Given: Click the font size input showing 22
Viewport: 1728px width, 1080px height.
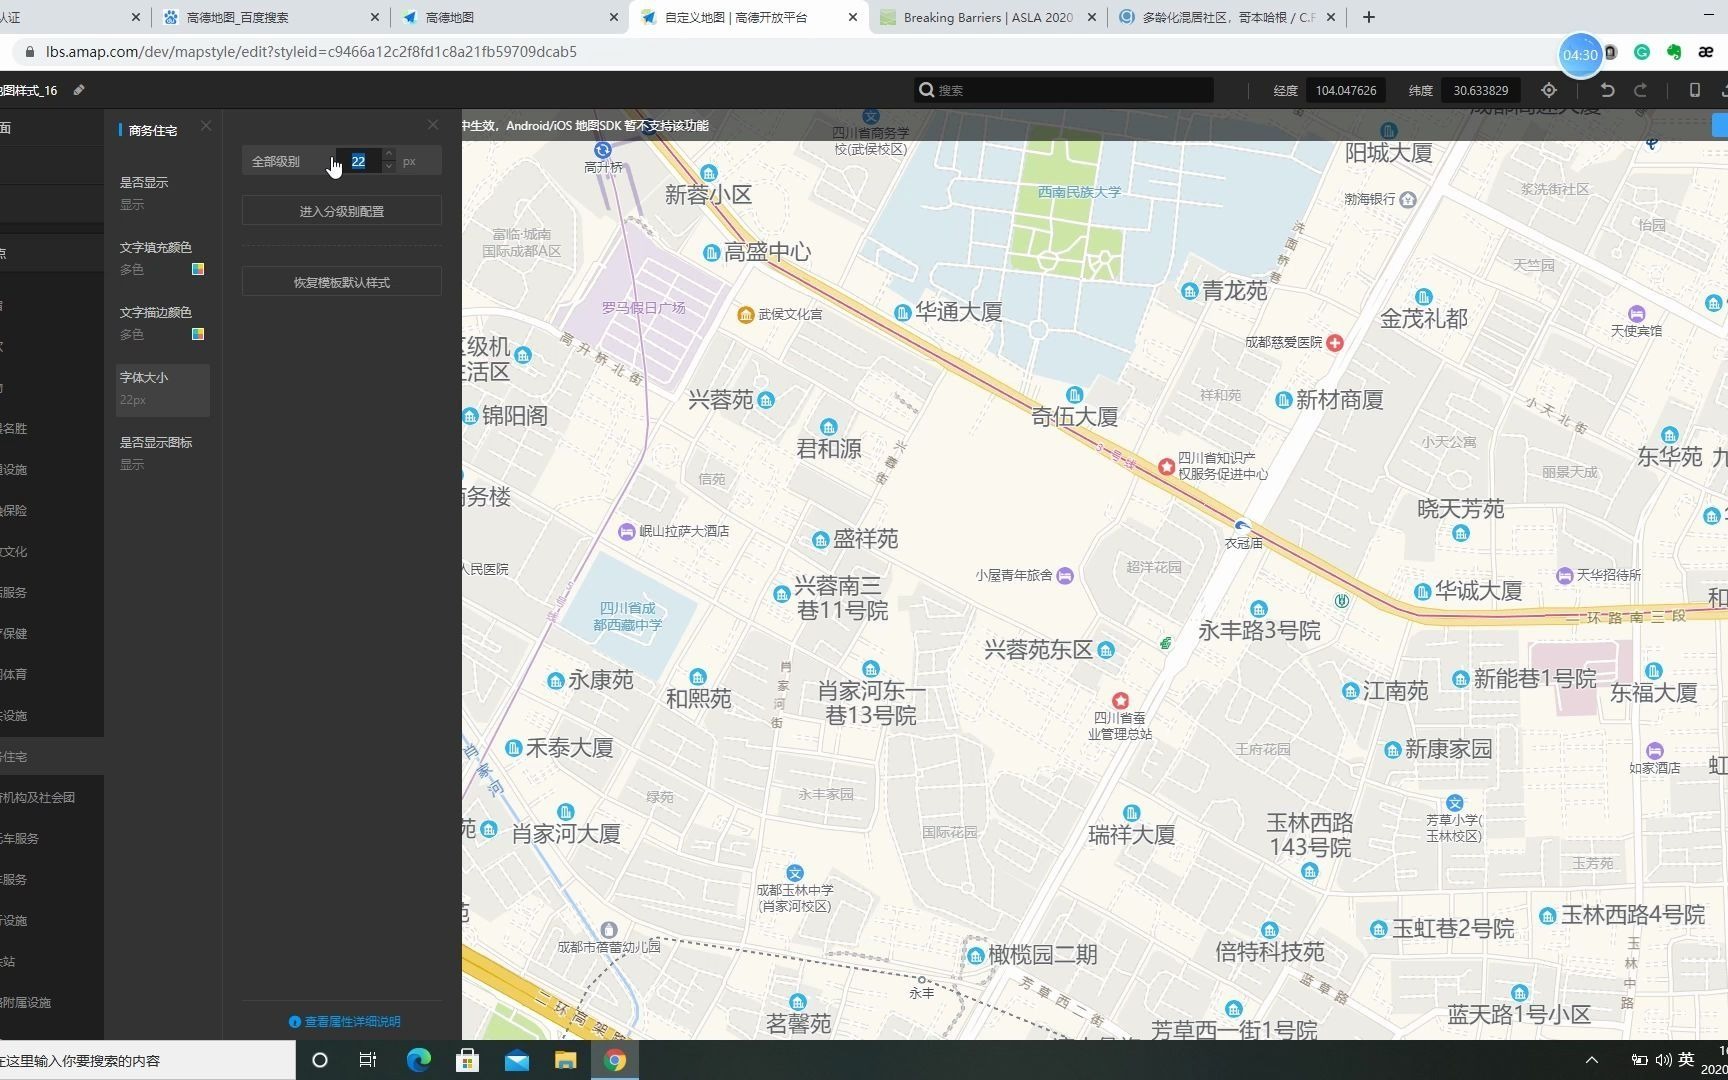Looking at the screenshot, I should (x=359, y=161).
